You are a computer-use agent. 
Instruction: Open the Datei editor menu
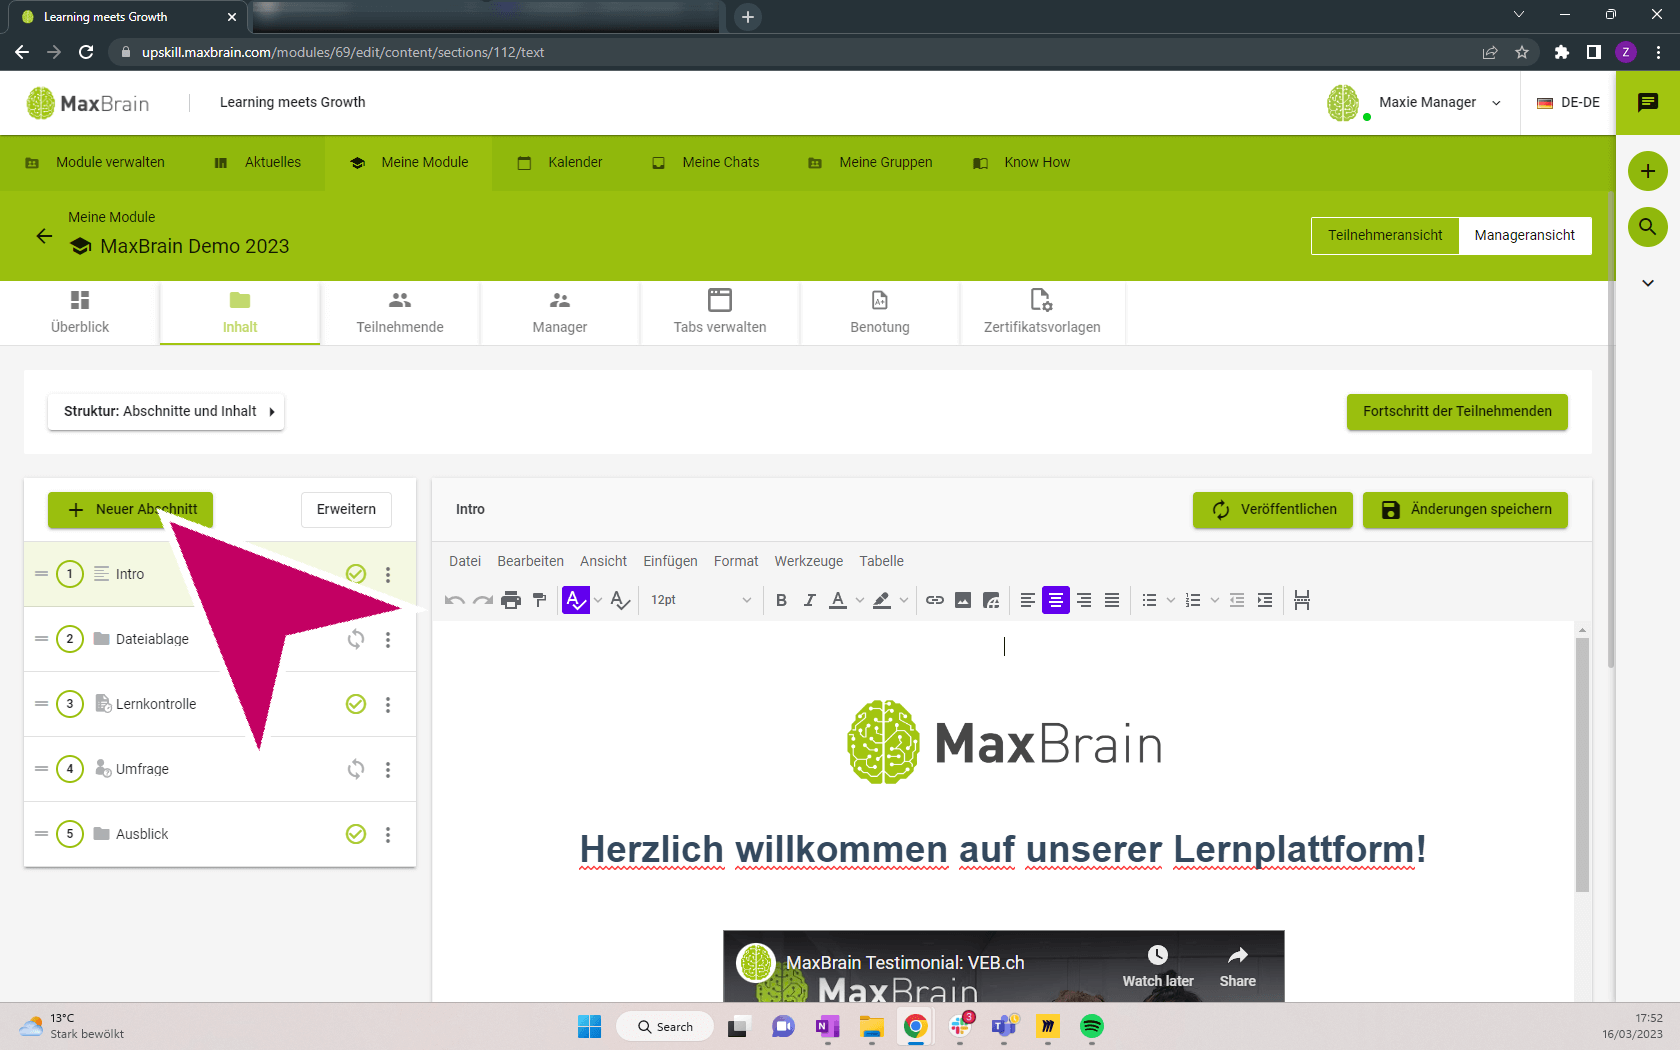tap(465, 561)
